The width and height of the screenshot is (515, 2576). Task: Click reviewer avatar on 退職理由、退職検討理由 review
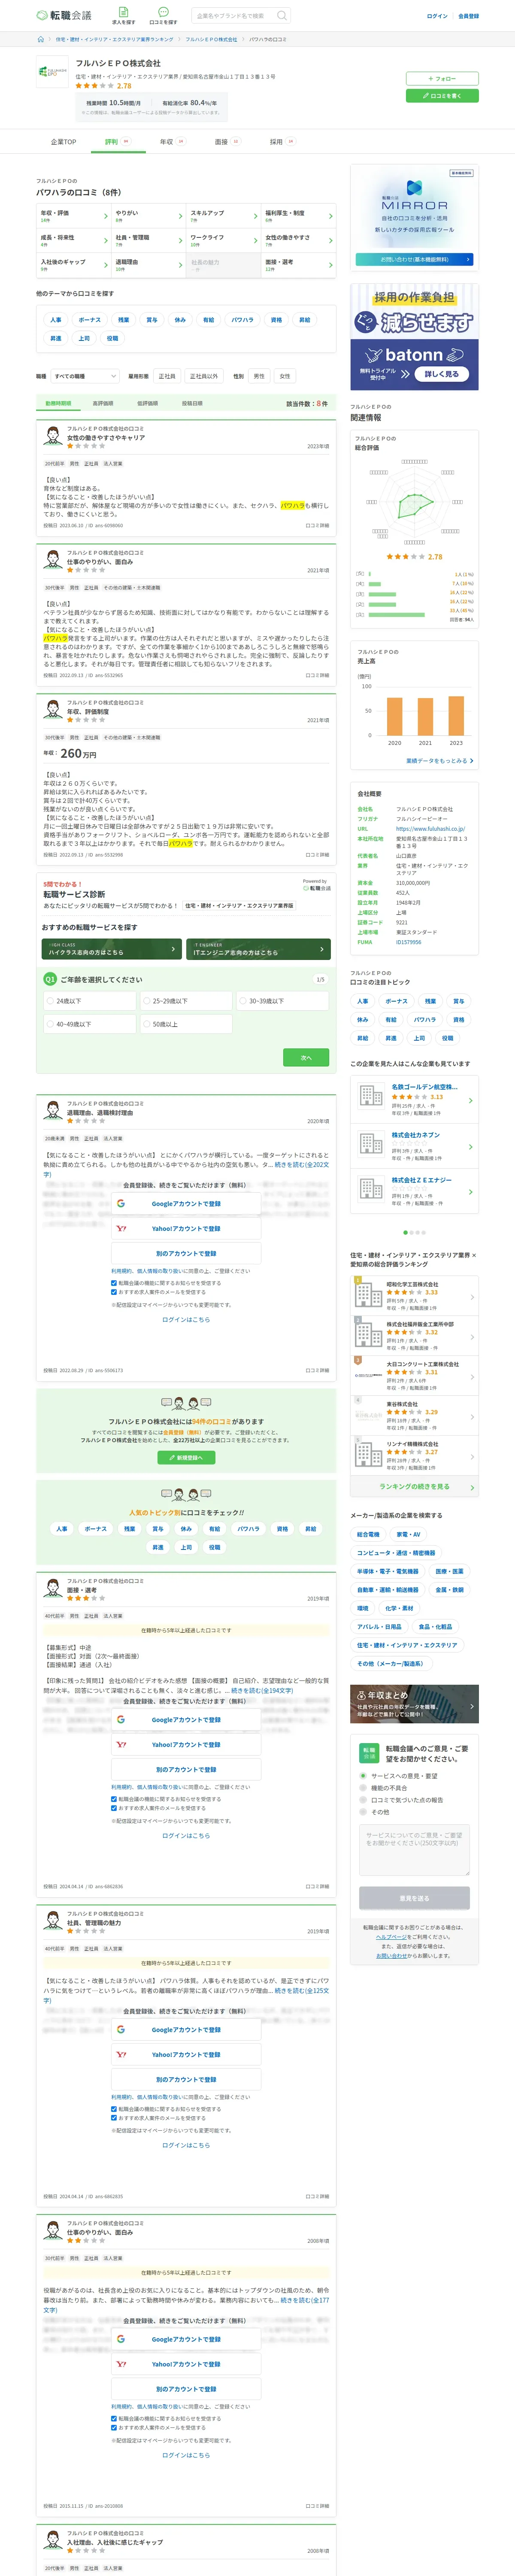coord(52,1112)
